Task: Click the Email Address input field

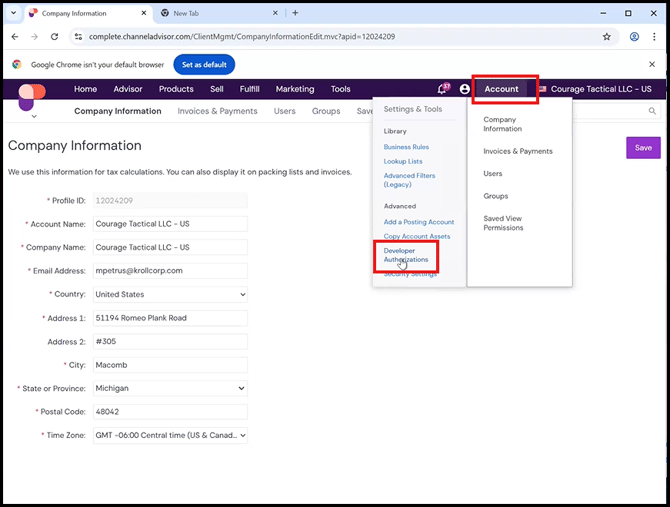Action: pyautogui.click(x=169, y=270)
